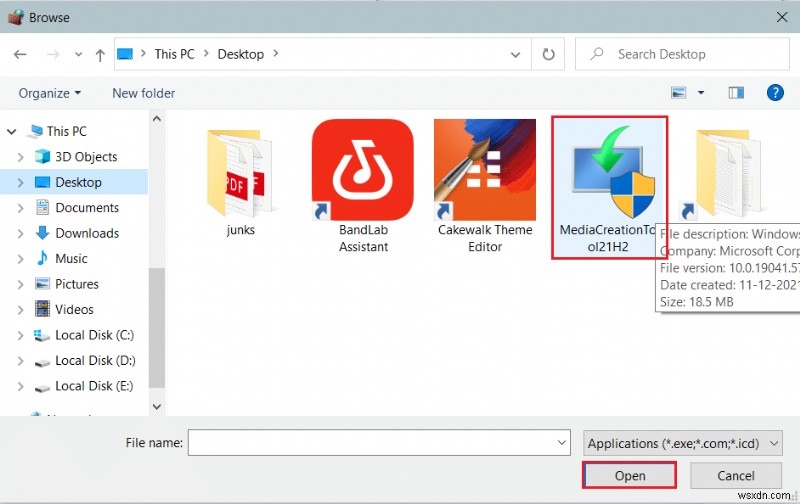The image size is (800, 504).
Task: Select the BandLab Assistant shortcut icon
Action: click(363, 170)
